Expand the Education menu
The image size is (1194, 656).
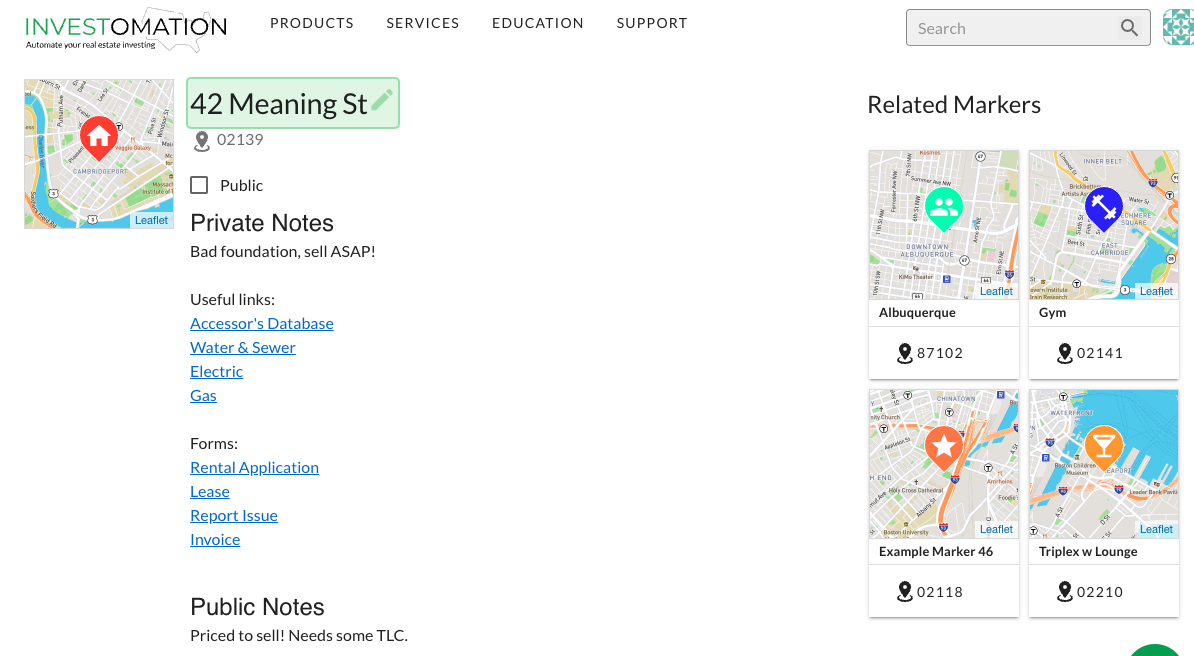click(538, 23)
